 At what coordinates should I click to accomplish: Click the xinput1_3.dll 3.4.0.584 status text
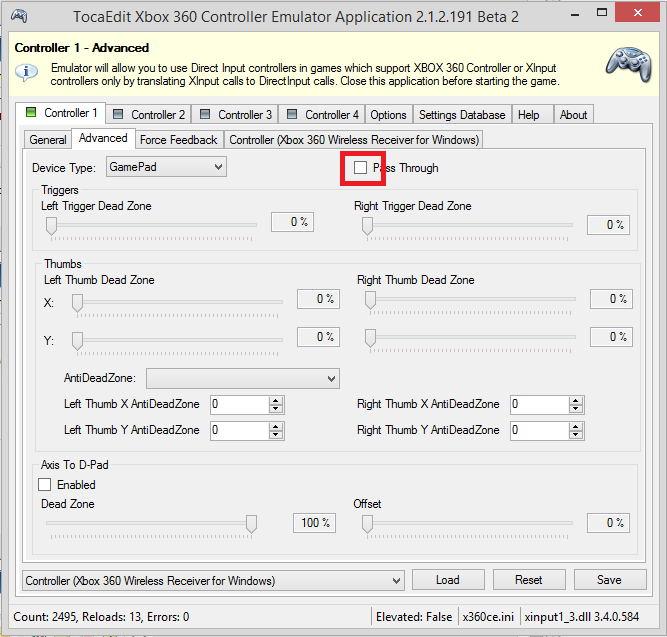point(582,617)
